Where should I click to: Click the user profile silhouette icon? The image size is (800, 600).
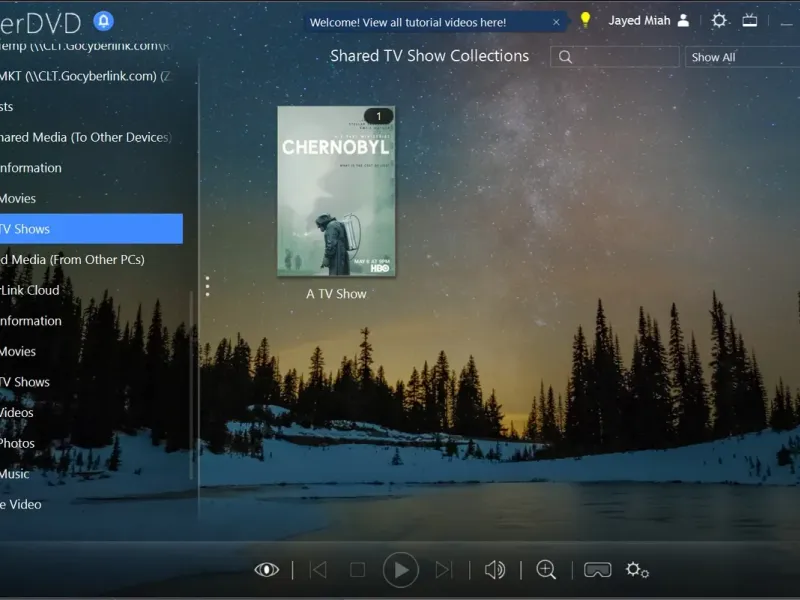683,20
